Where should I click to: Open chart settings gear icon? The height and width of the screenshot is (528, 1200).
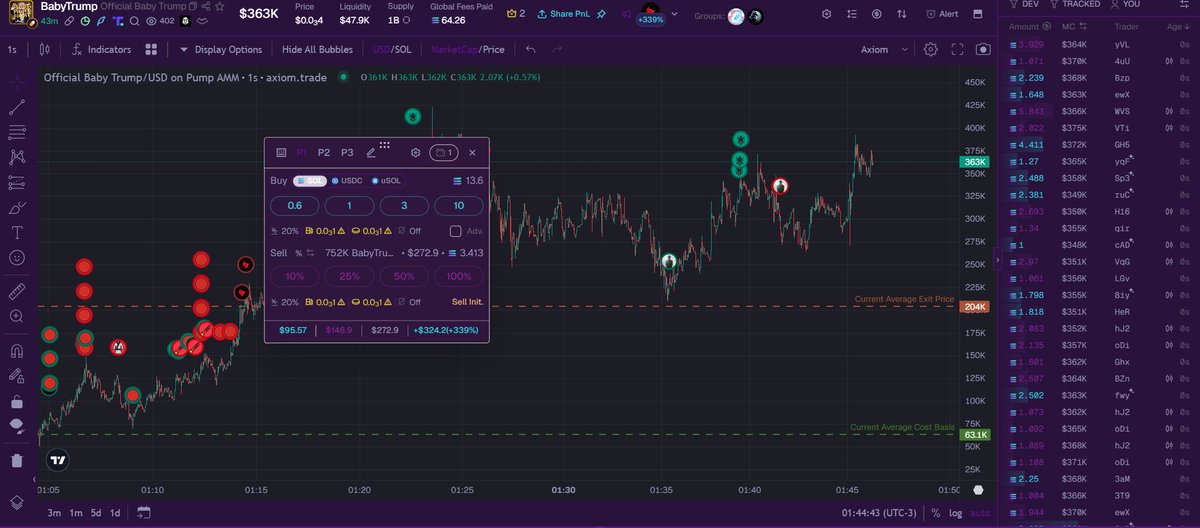coord(931,49)
